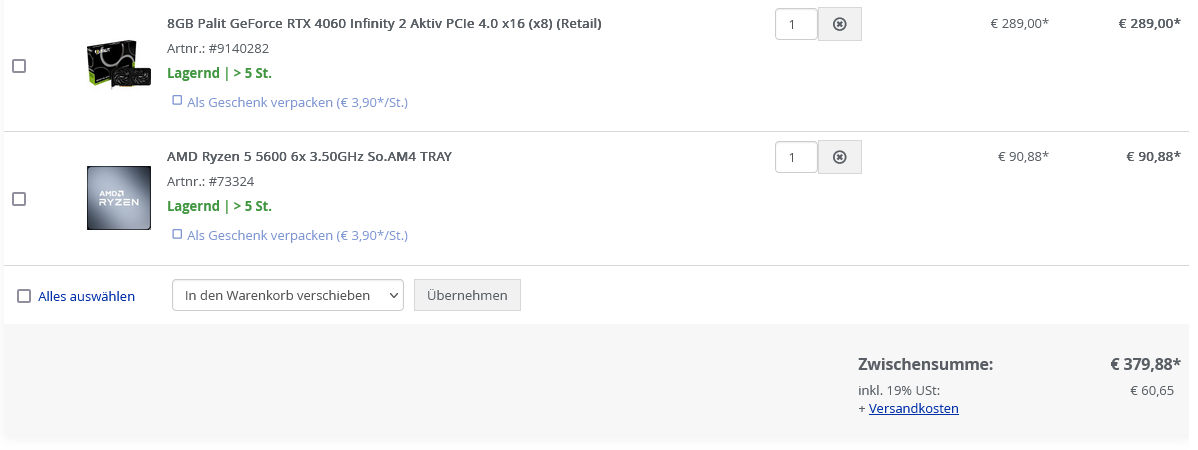Click the 'Alles auswählen' label text

[86, 296]
